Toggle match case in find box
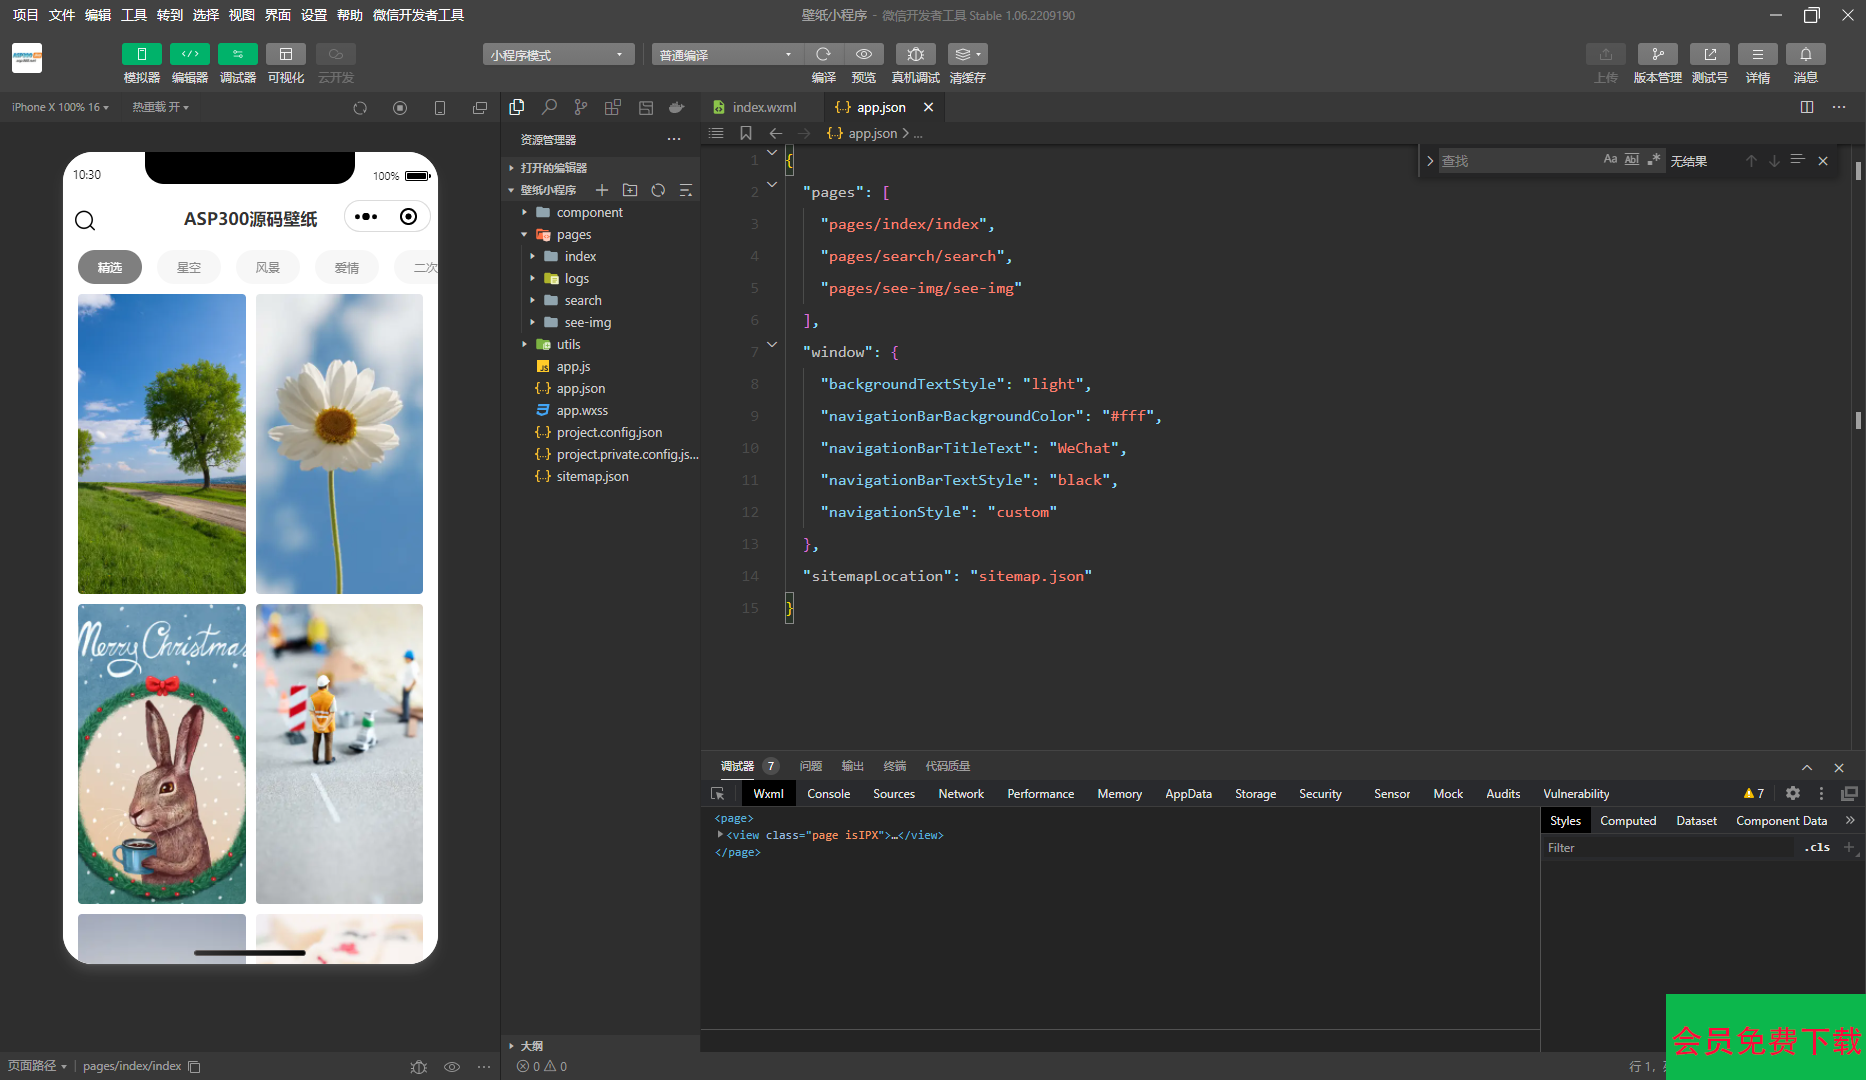The image size is (1866, 1080). [1609, 160]
